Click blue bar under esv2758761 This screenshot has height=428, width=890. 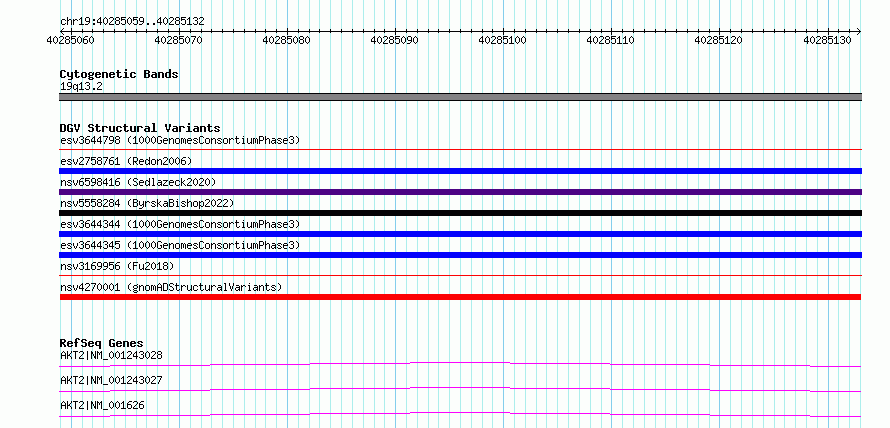[x=460, y=171]
